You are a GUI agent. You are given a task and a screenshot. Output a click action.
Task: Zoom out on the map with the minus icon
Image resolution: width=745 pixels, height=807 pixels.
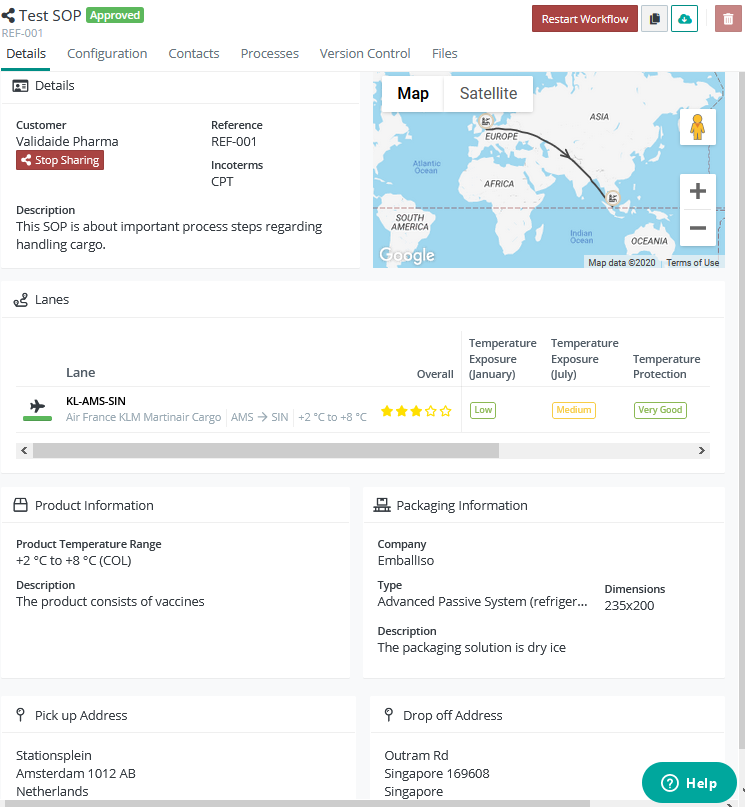point(697,227)
